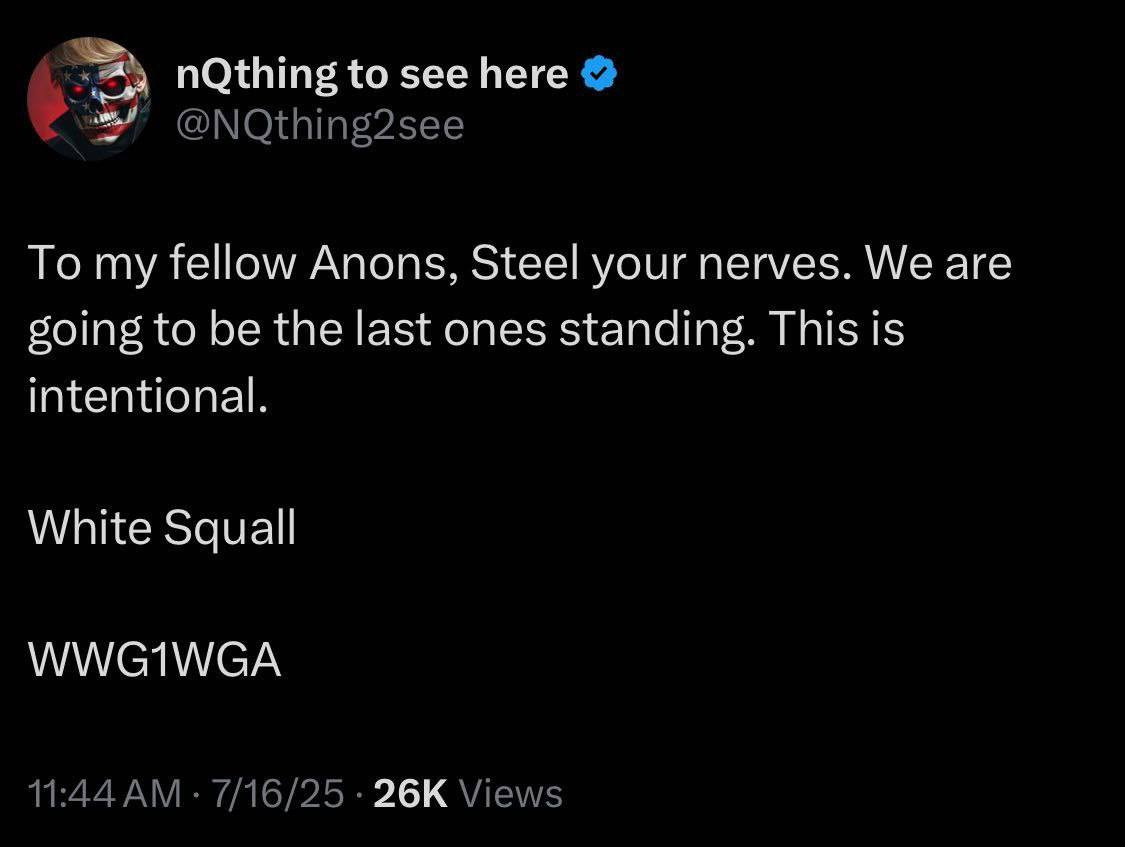Select the "White Squall" line
Viewport: 1125px width, 847px height.
pyautogui.click(x=162, y=528)
